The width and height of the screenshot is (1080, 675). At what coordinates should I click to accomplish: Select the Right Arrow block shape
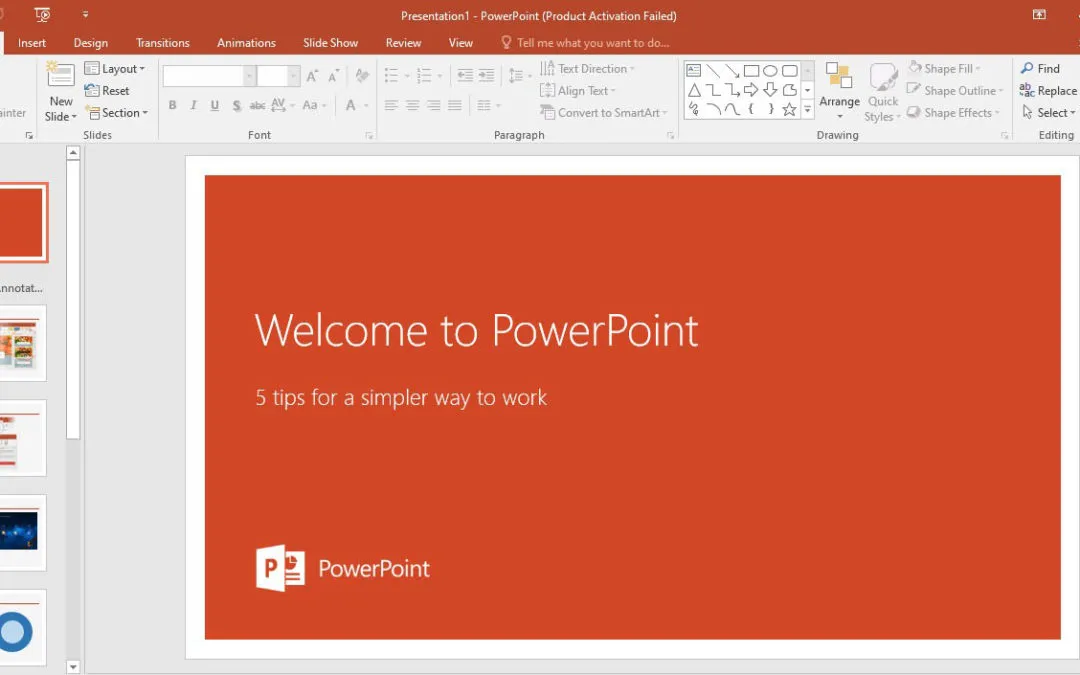[751, 90]
